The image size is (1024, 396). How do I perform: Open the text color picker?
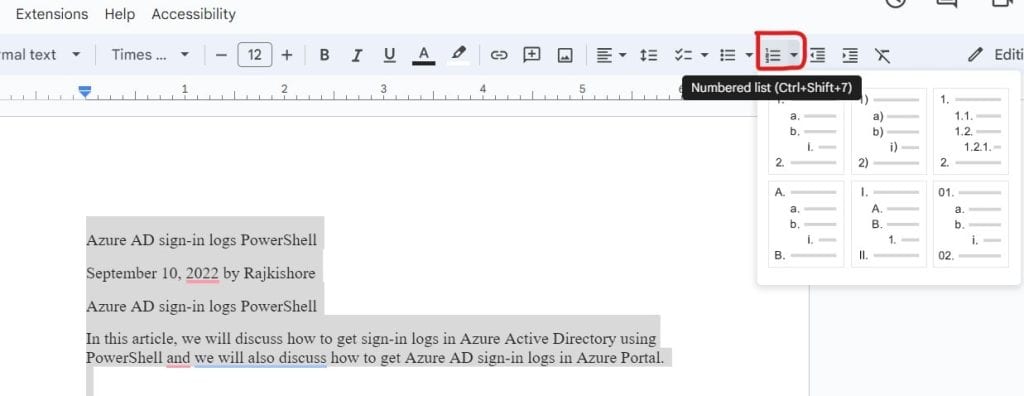(x=424, y=56)
